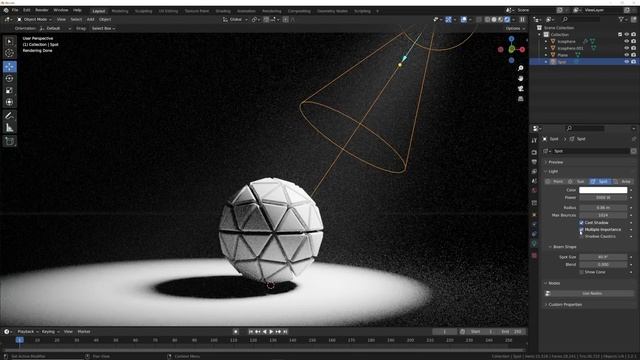Click the Blender logo menu icon

pyautogui.click(x=6, y=10)
